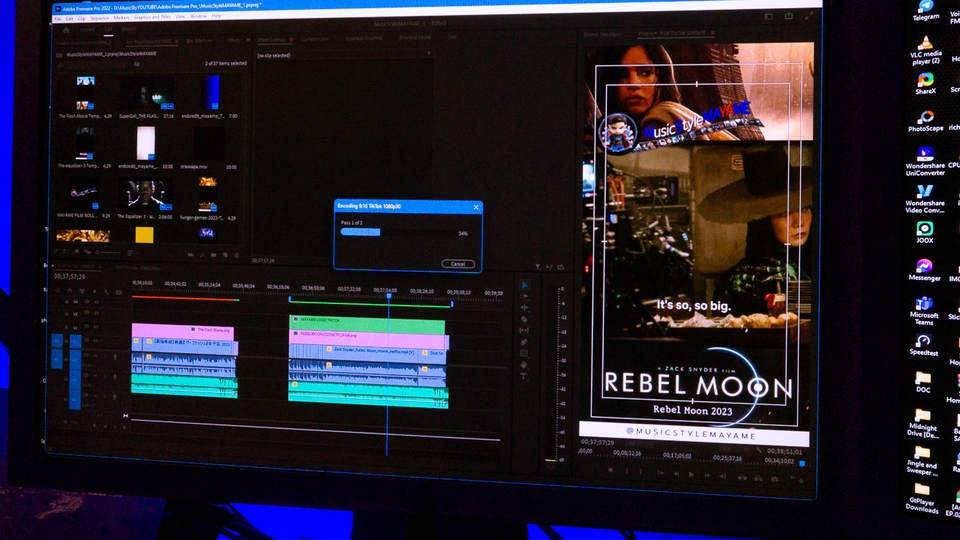Click the Lift button
960x540 pixels.
[743, 477]
